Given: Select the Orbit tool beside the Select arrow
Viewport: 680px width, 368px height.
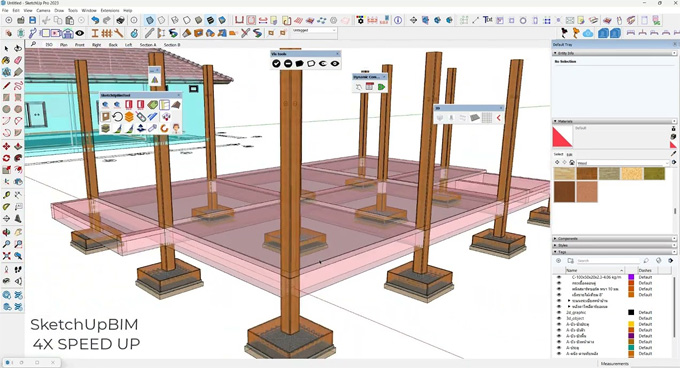Looking at the screenshot, I should pos(18,49).
